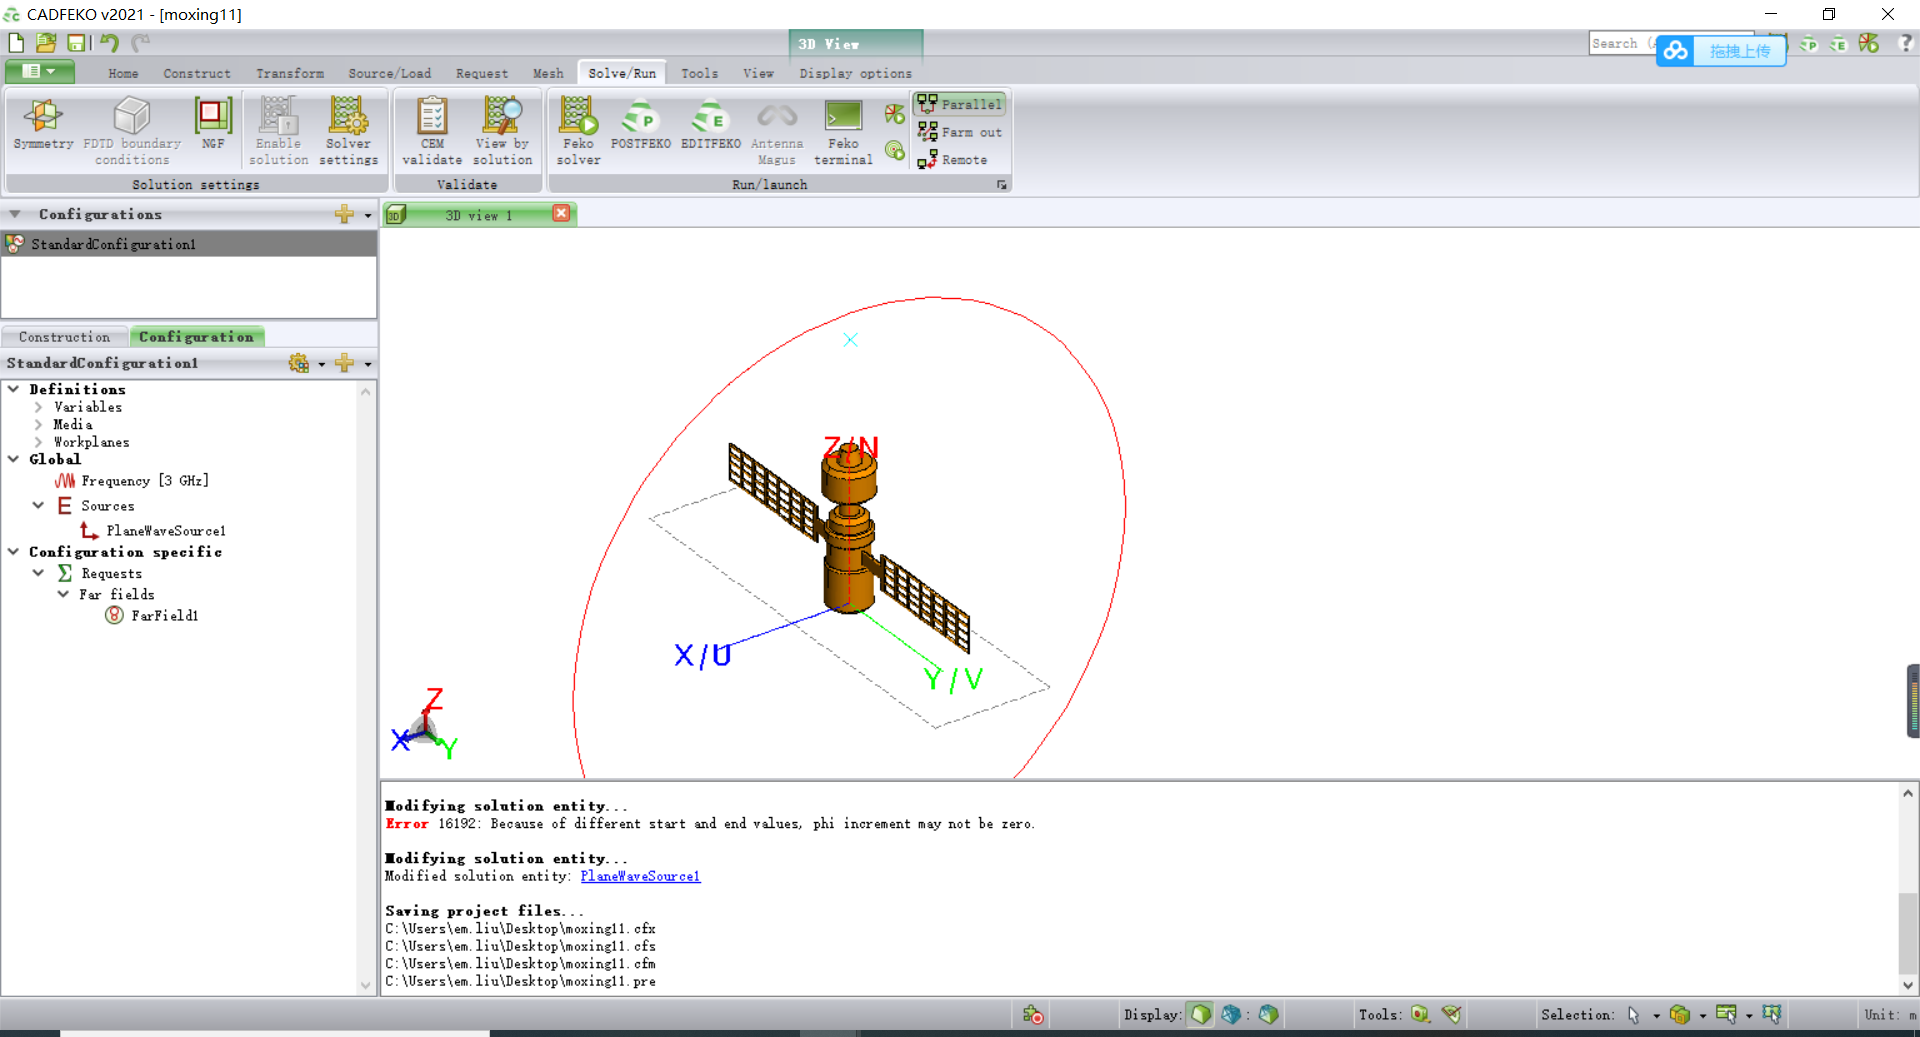
Task: Select PlaneWaveSource1 in the tree
Action: coord(153,531)
